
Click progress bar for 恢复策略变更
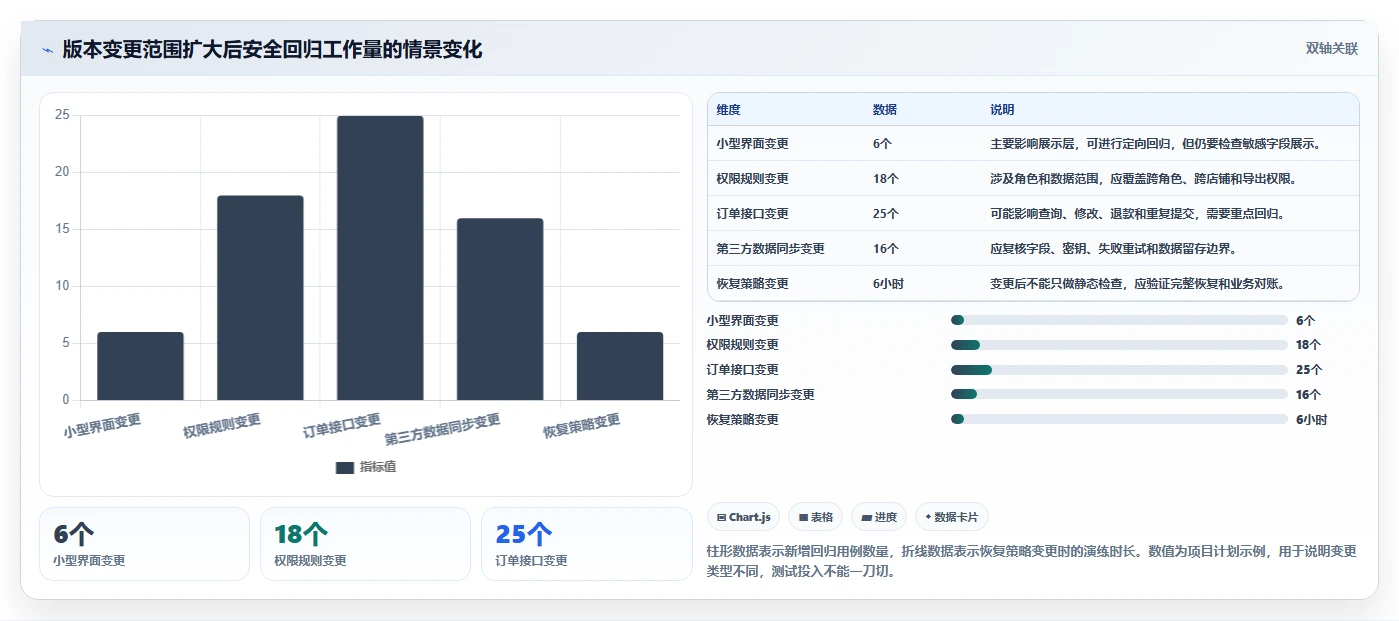tap(1119, 420)
